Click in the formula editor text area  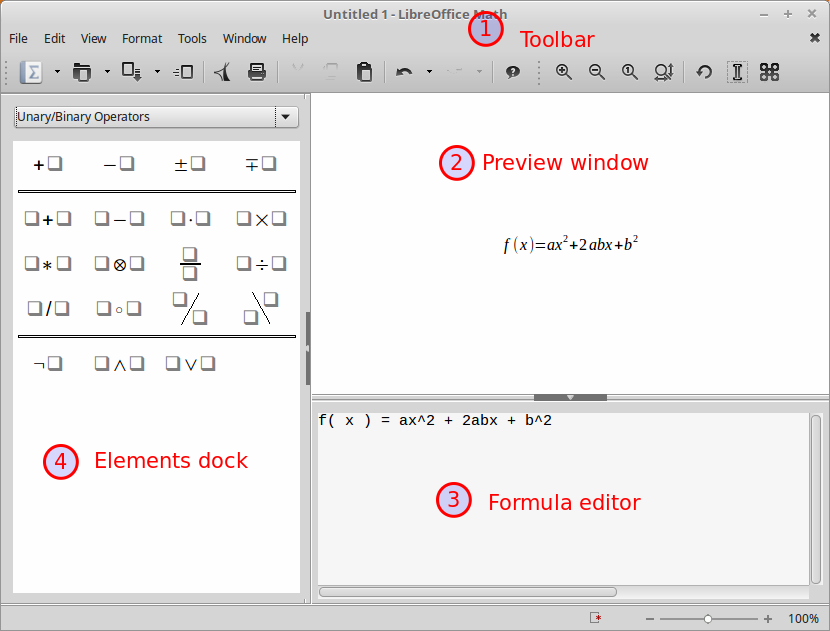(x=560, y=500)
